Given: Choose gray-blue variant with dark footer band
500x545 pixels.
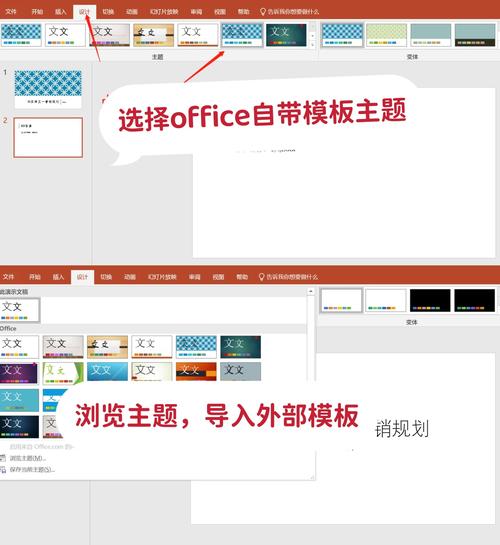Looking at the screenshot, I should tap(475, 35).
